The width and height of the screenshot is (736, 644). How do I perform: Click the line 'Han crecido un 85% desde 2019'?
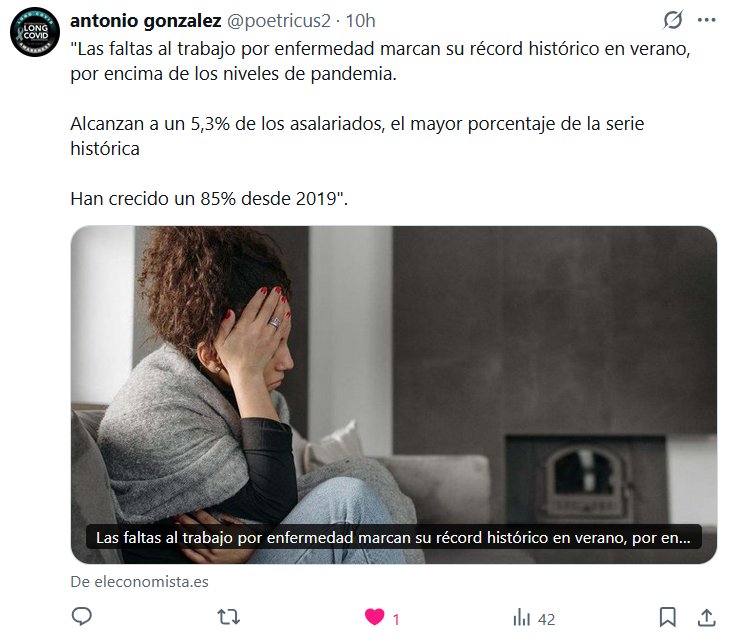(209, 199)
